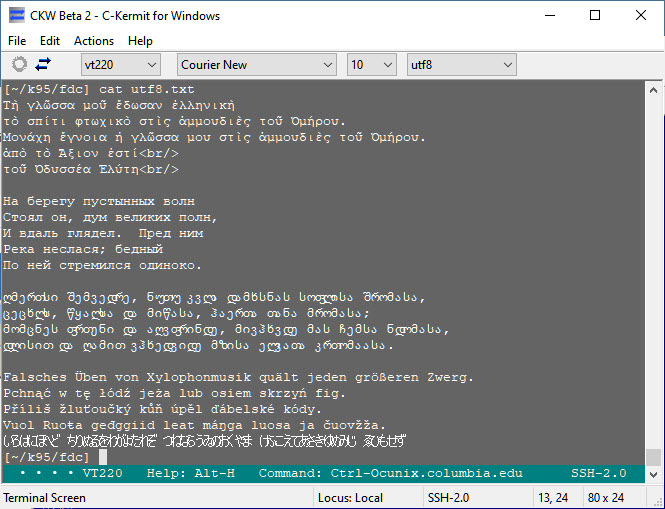665x509 pixels.
Task: Open the Edit menu
Action: coord(50,41)
